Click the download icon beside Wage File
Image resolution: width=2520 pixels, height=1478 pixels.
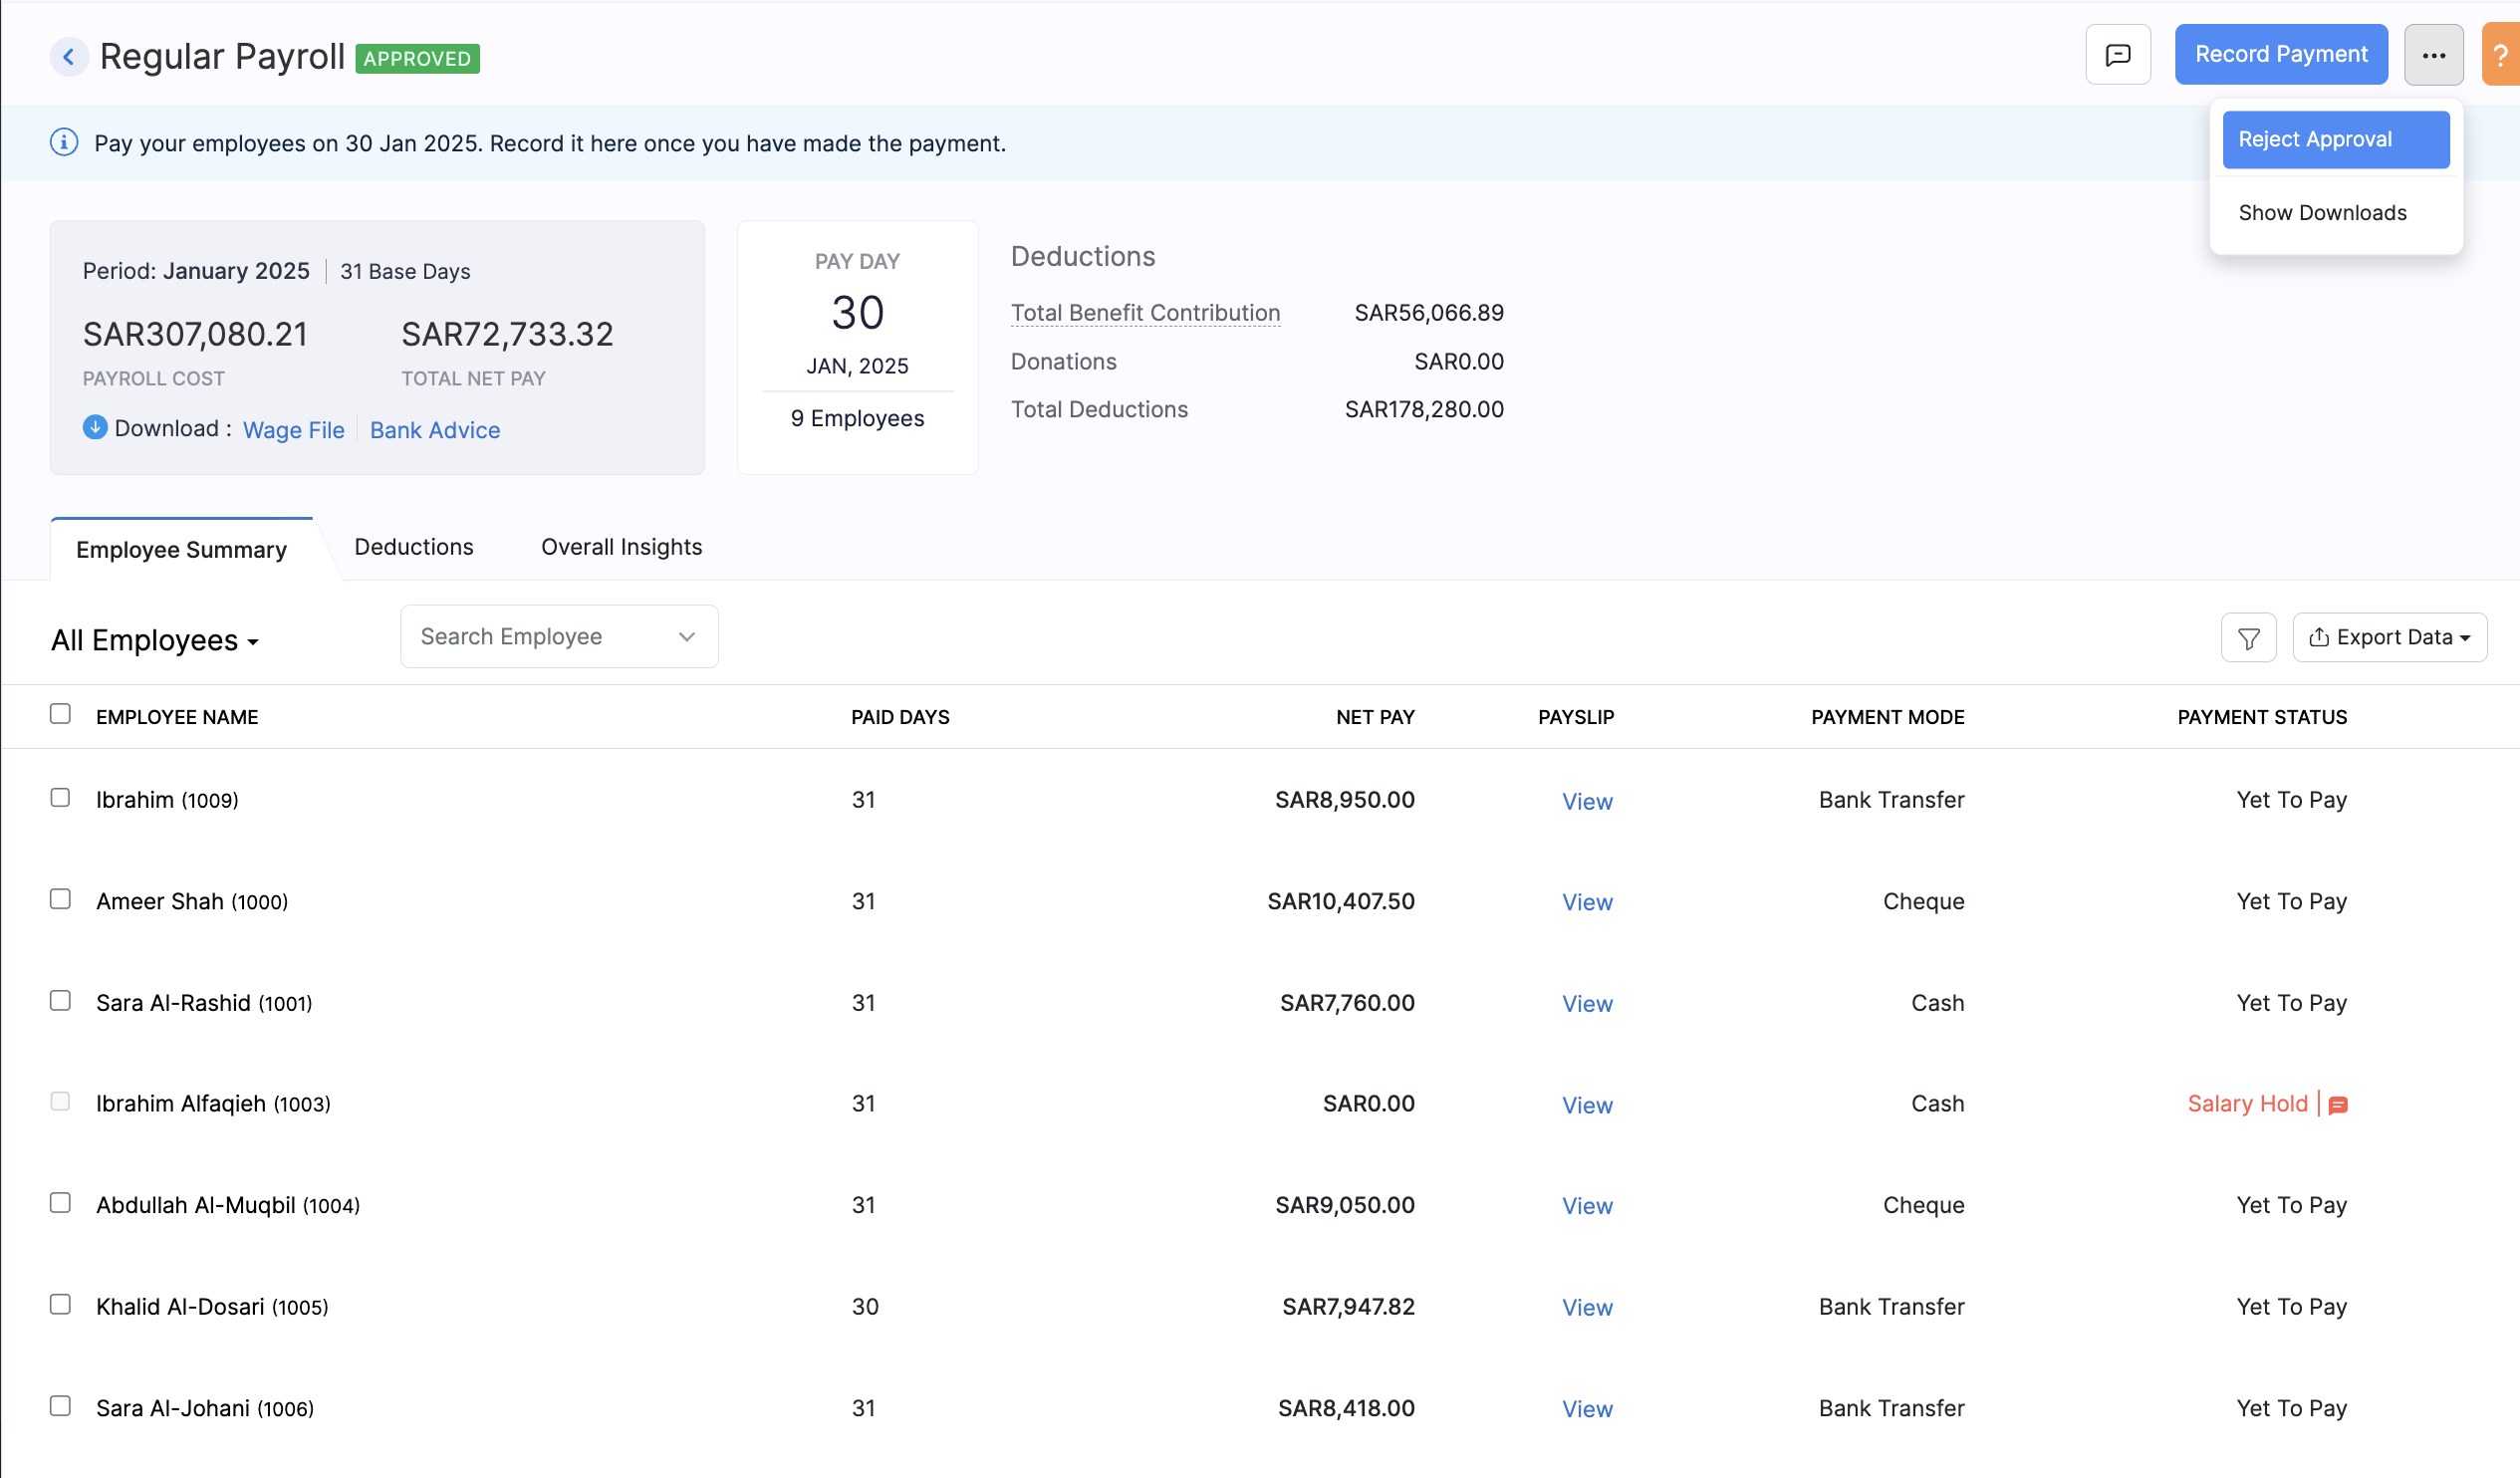94,427
